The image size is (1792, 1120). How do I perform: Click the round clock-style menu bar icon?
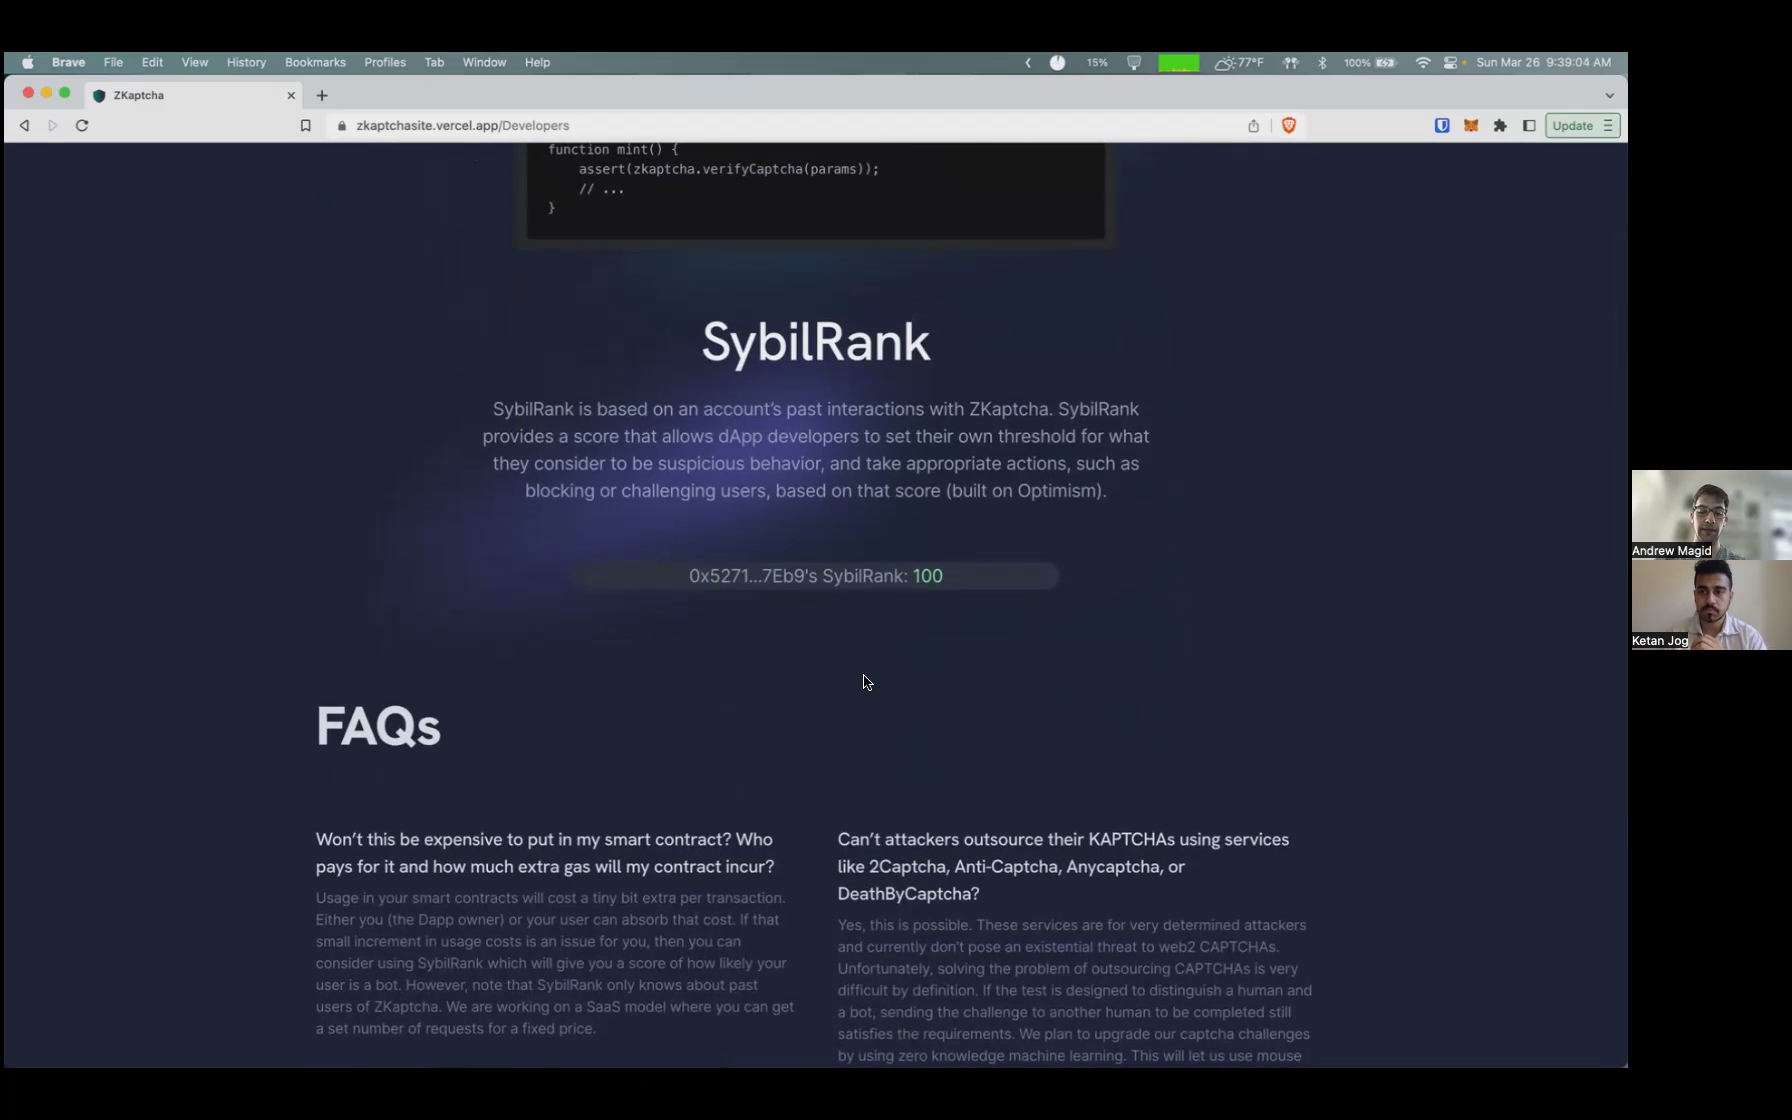pyautogui.click(x=1057, y=62)
